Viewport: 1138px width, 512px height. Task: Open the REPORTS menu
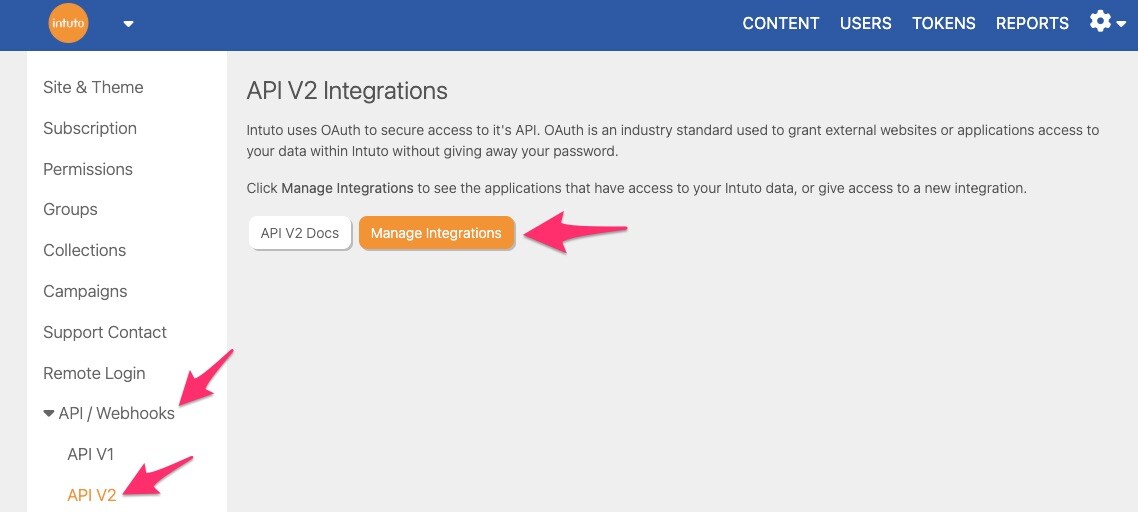click(x=1032, y=24)
